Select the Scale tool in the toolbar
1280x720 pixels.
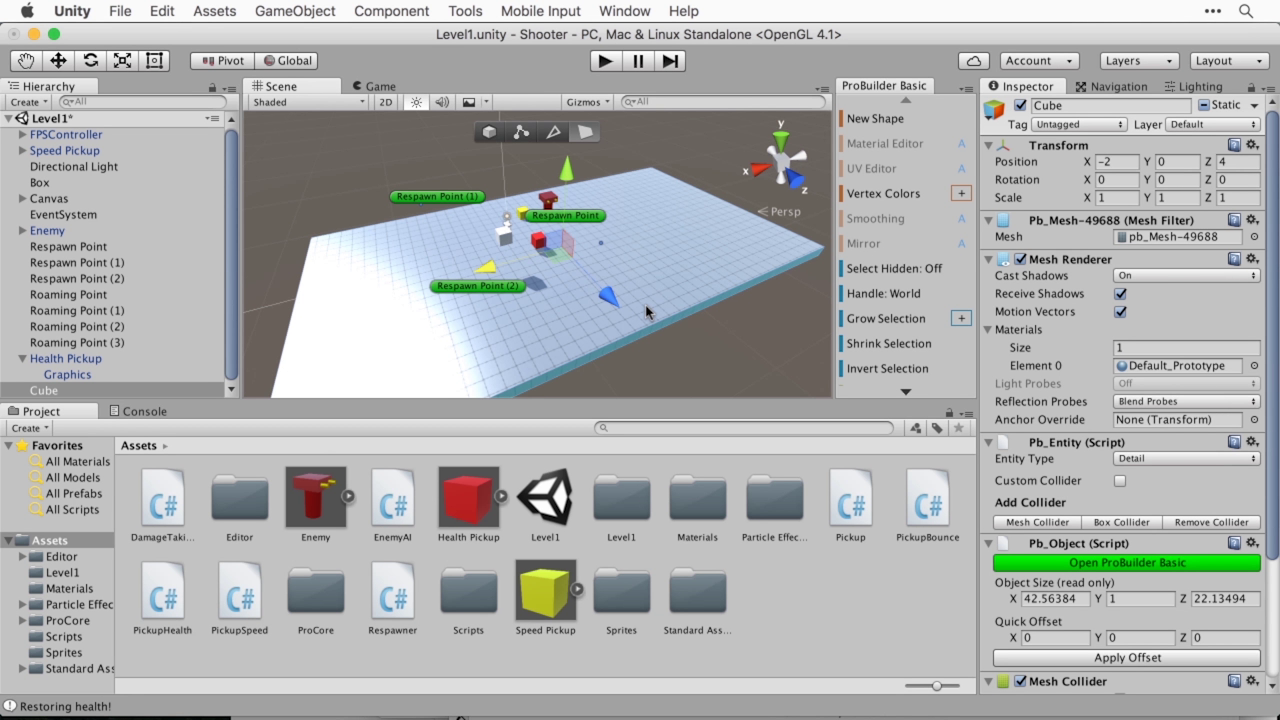coord(122,61)
